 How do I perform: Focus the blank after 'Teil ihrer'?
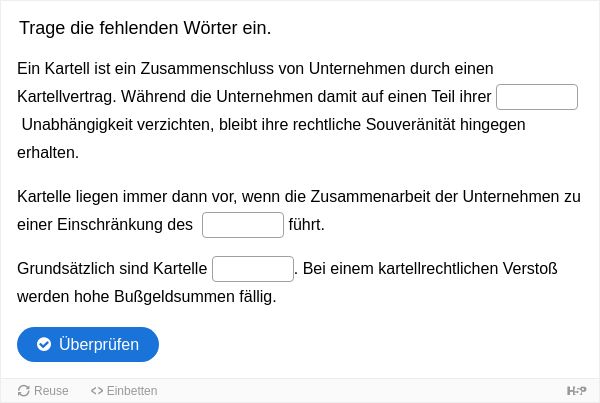coord(537,97)
